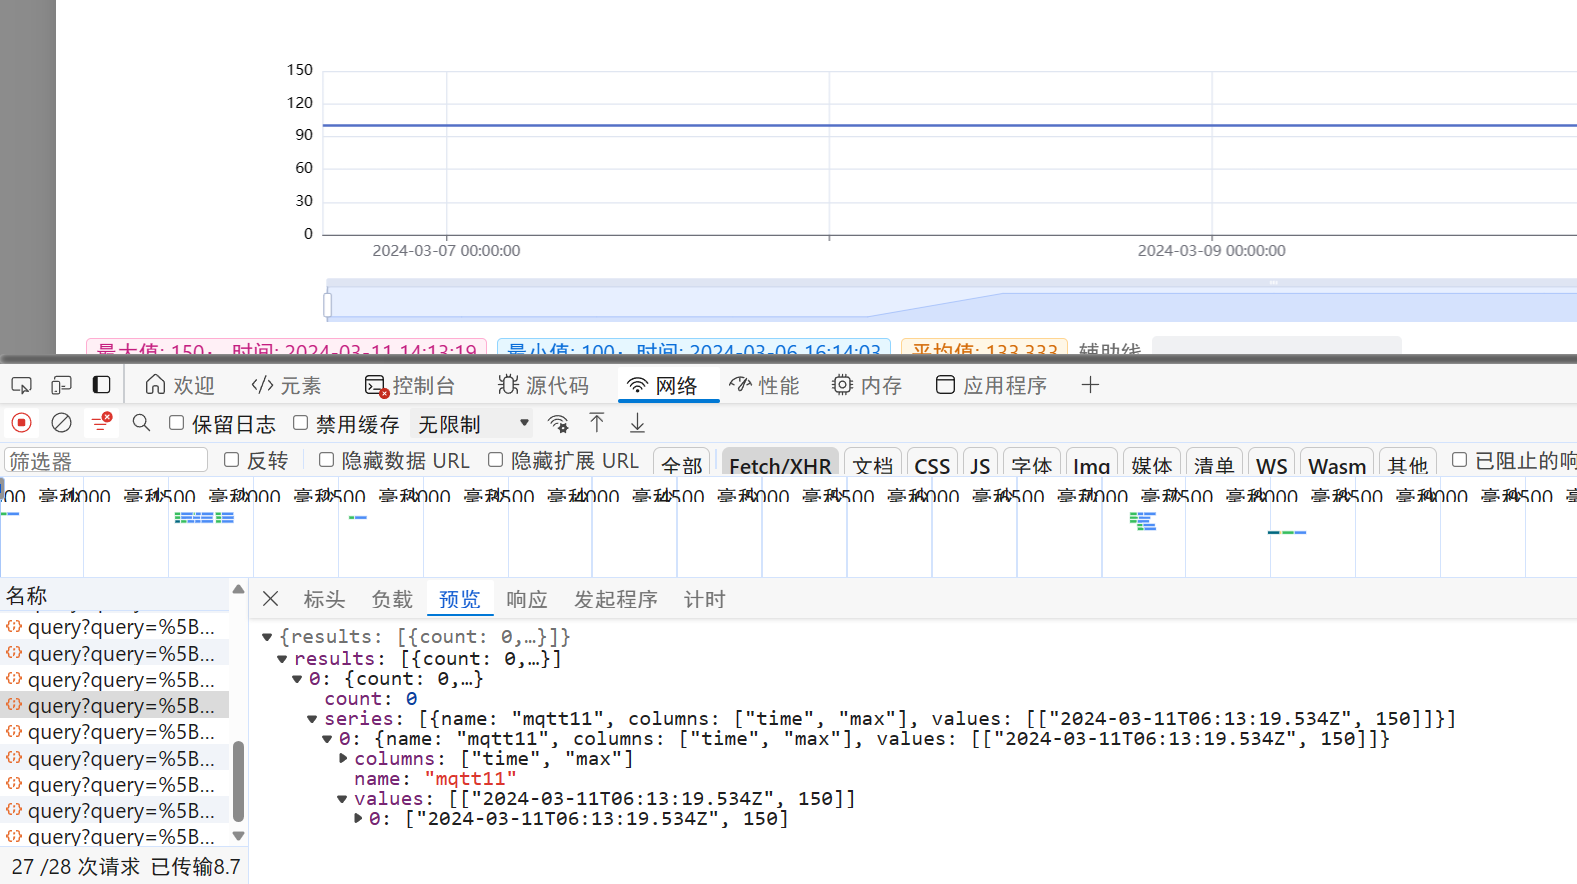This screenshot has height=884, width=1577.
Task: Collapse the series array node
Action: pos(312,719)
